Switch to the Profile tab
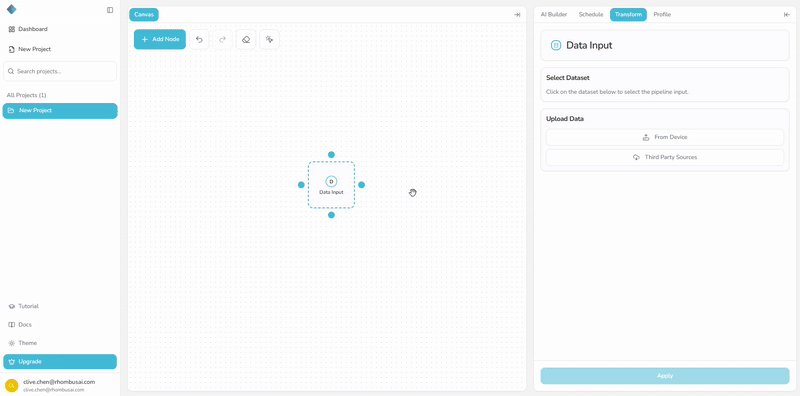Image resolution: width=800 pixels, height=396 pixels. pyautogui.click(x=662, y=15)
